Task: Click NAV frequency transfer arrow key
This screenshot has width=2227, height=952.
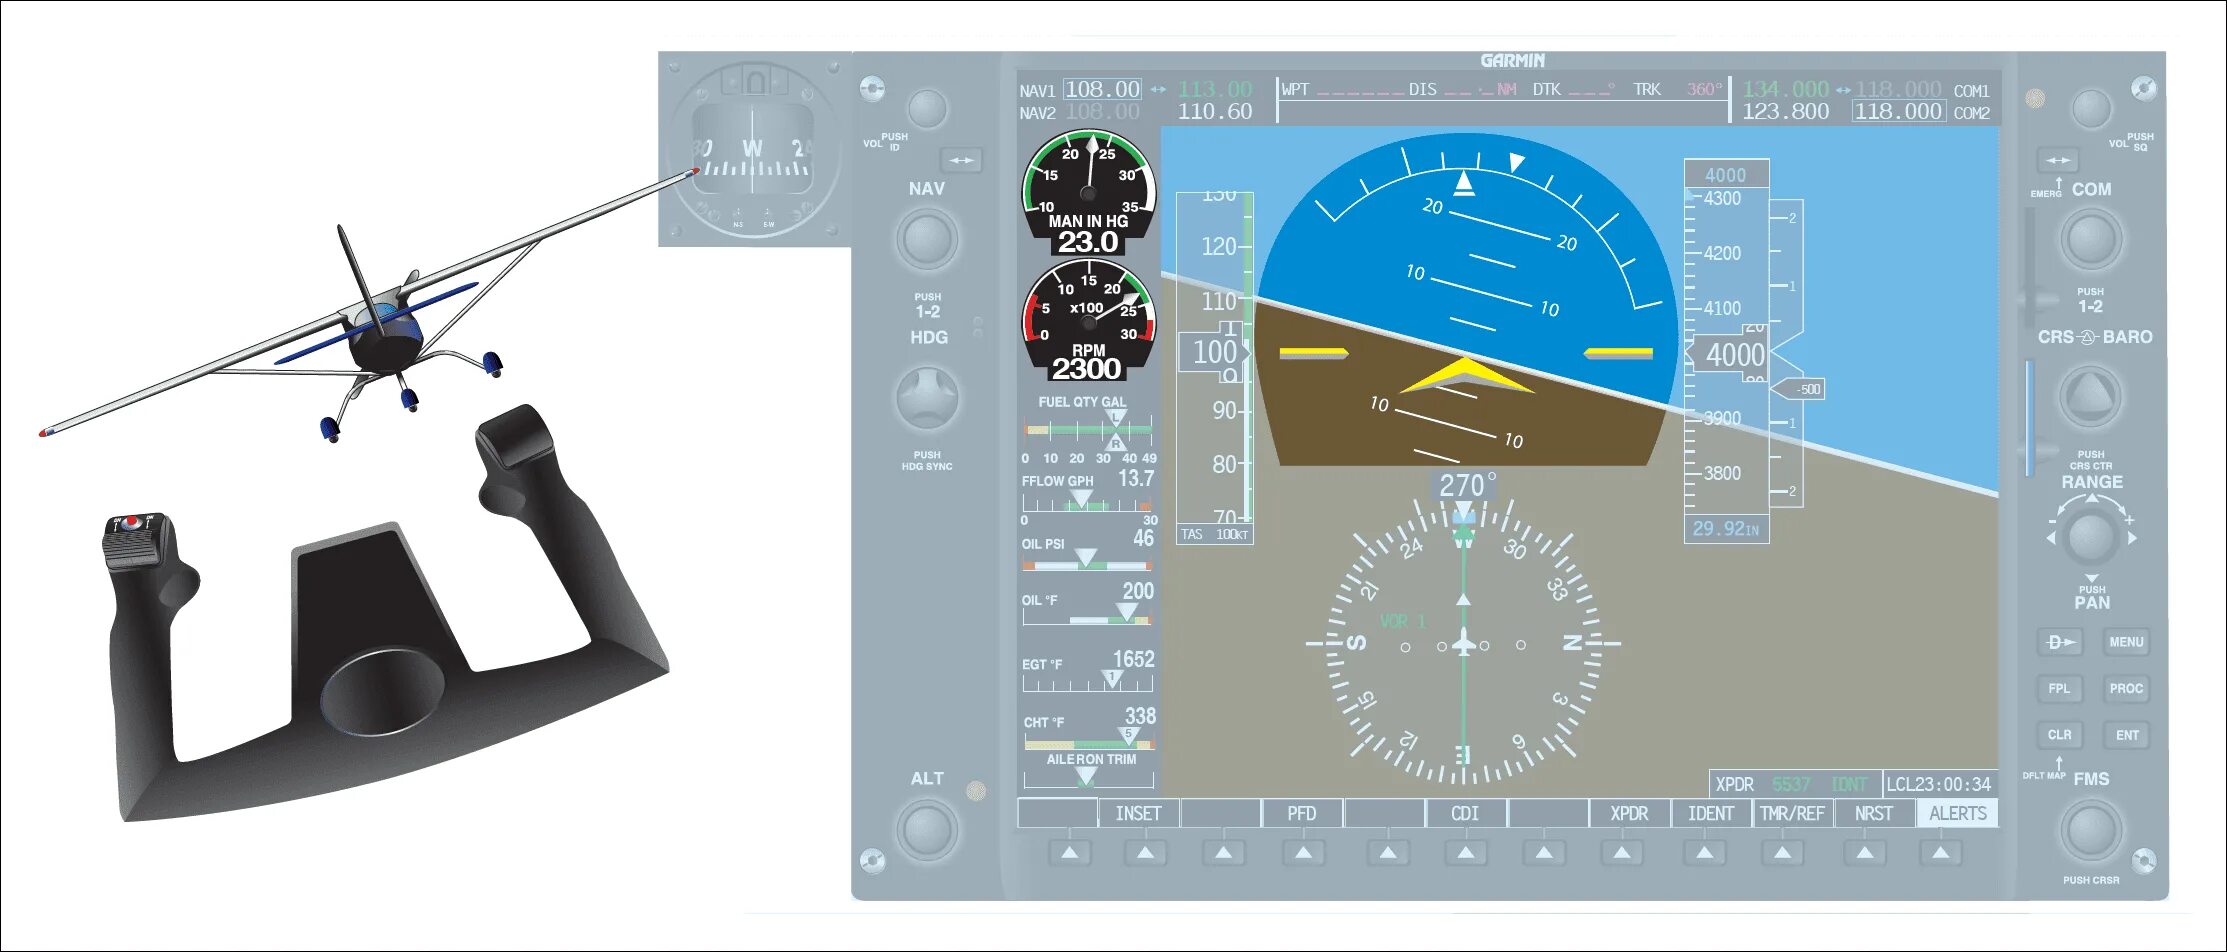Action: tap(961, 160)
